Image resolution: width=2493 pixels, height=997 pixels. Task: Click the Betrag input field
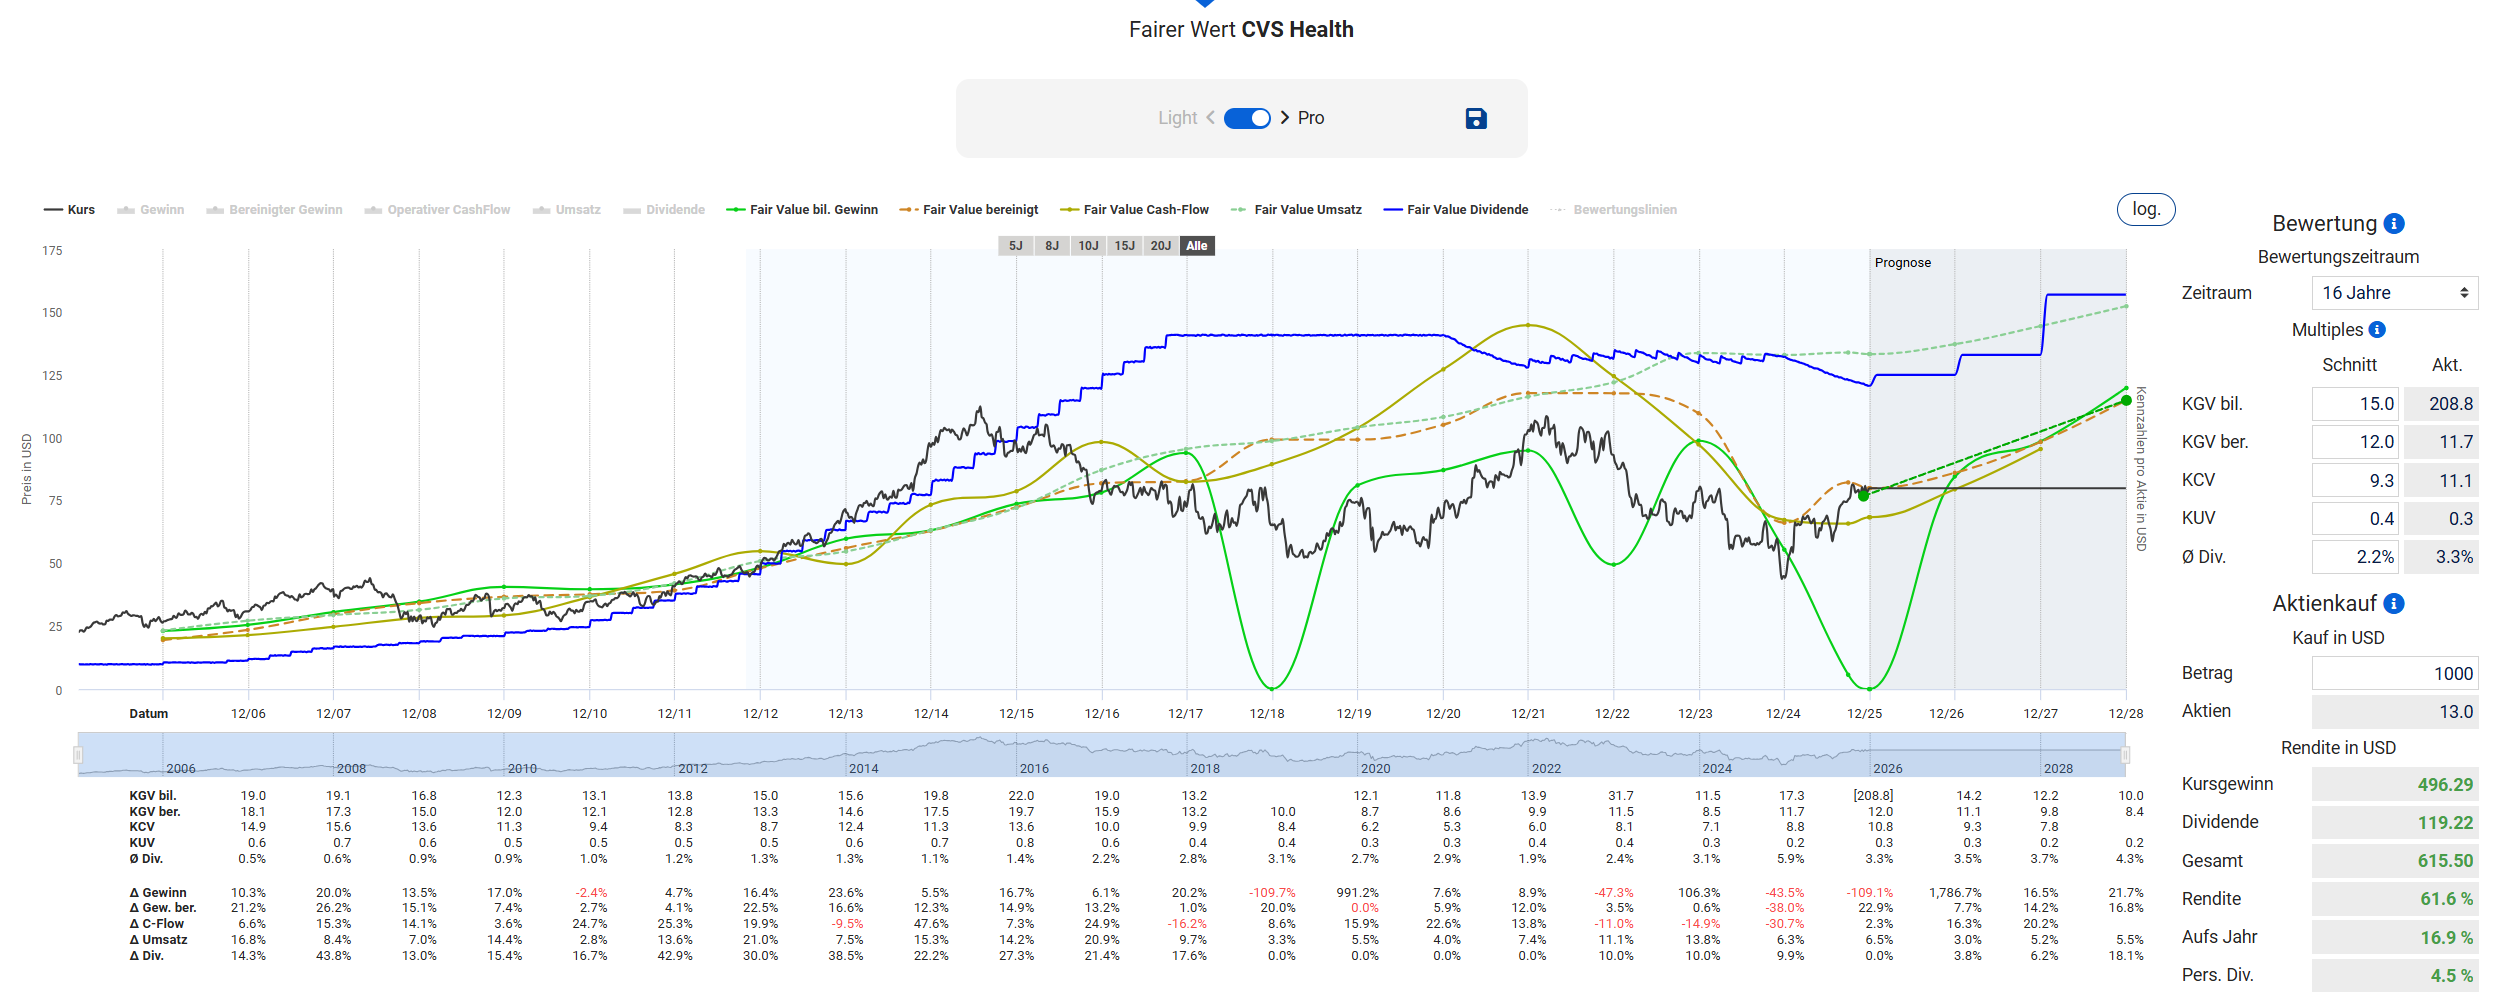tap(2394, 674)
